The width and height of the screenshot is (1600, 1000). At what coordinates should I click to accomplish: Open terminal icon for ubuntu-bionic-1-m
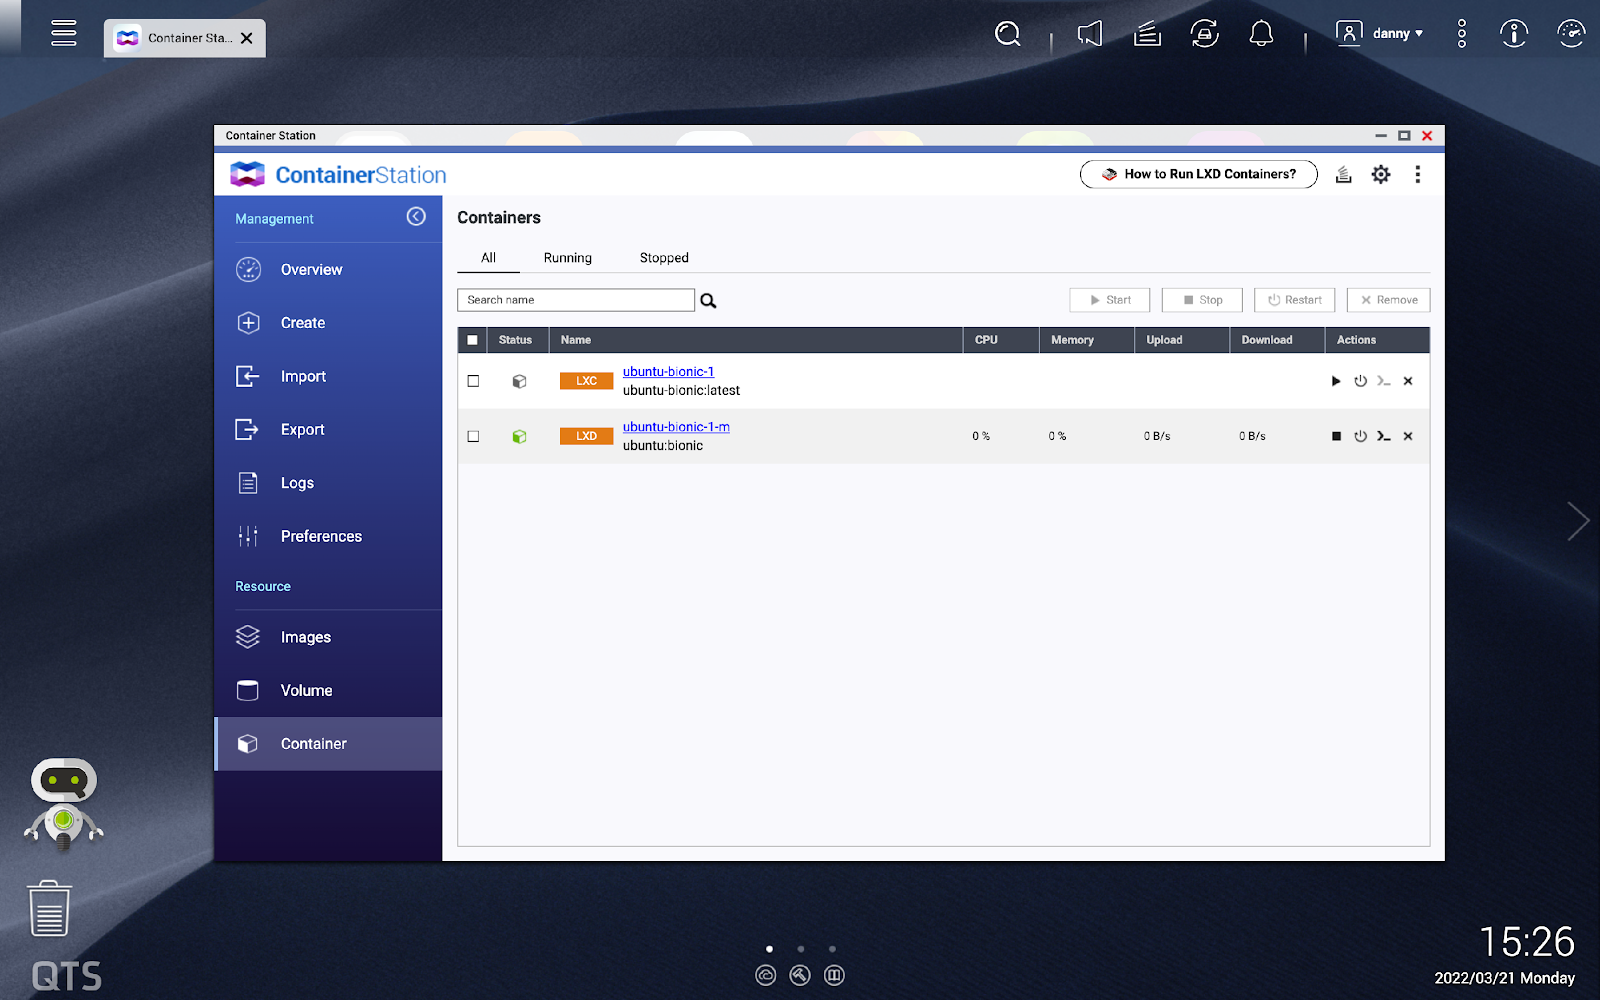(x=1384, y=436)
